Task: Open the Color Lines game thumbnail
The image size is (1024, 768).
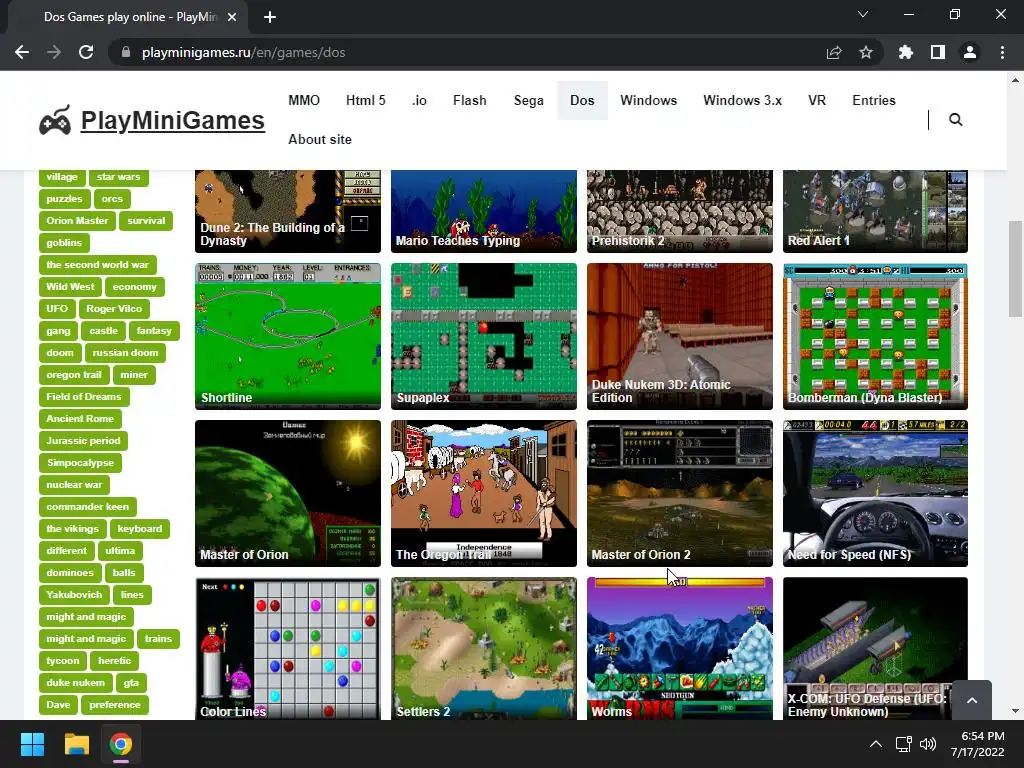Action: click(x=287, y=648)
